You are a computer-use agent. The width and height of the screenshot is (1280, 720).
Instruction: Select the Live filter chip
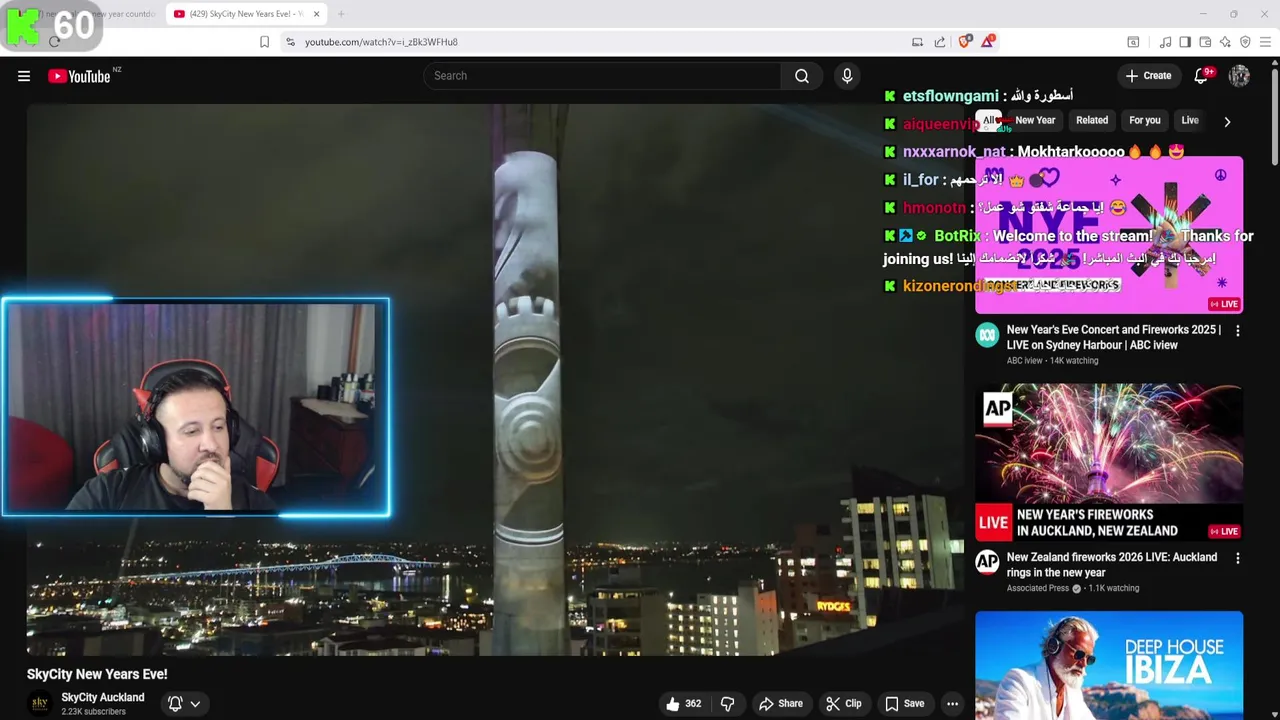click(1190, 120)
